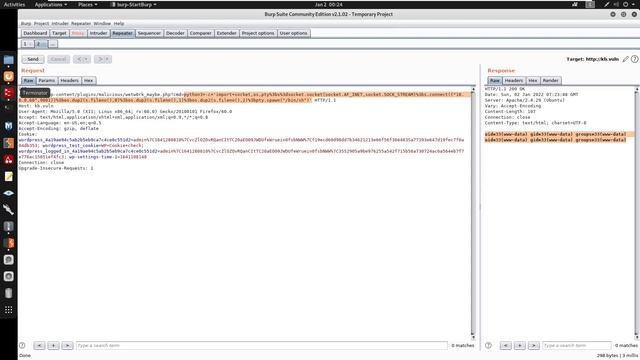Open the eye-shaped dock icon
This screenshot has width=640, height=360.
tap(9, 193)
